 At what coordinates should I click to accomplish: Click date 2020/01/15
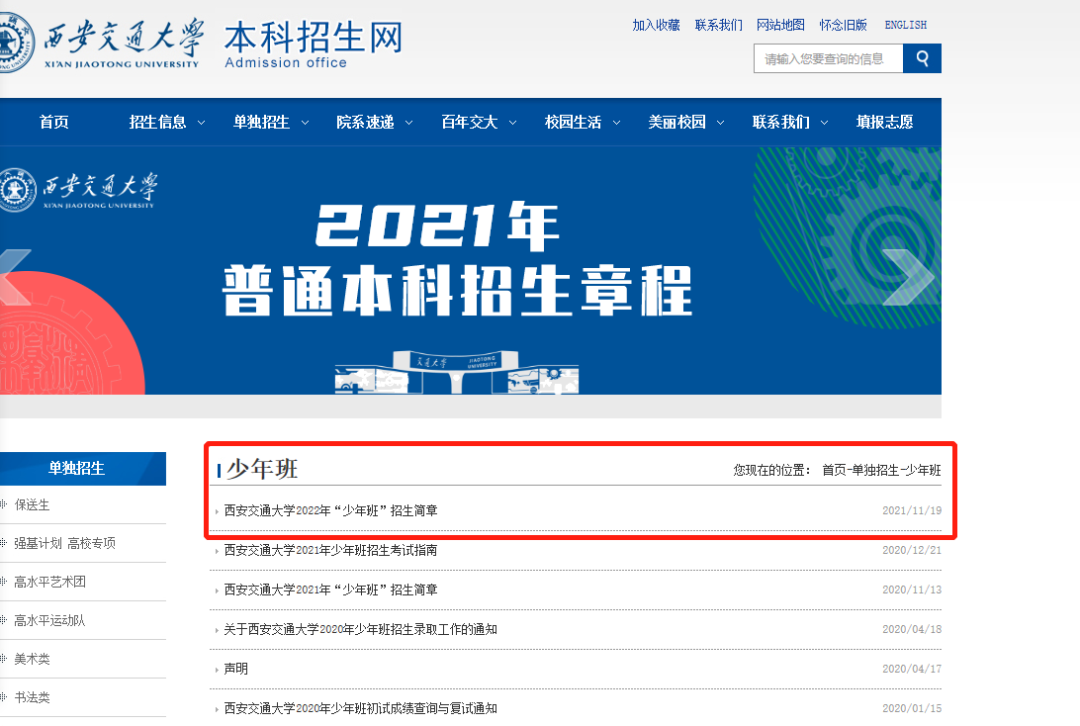pyautogui.click(x=912, y=708)
